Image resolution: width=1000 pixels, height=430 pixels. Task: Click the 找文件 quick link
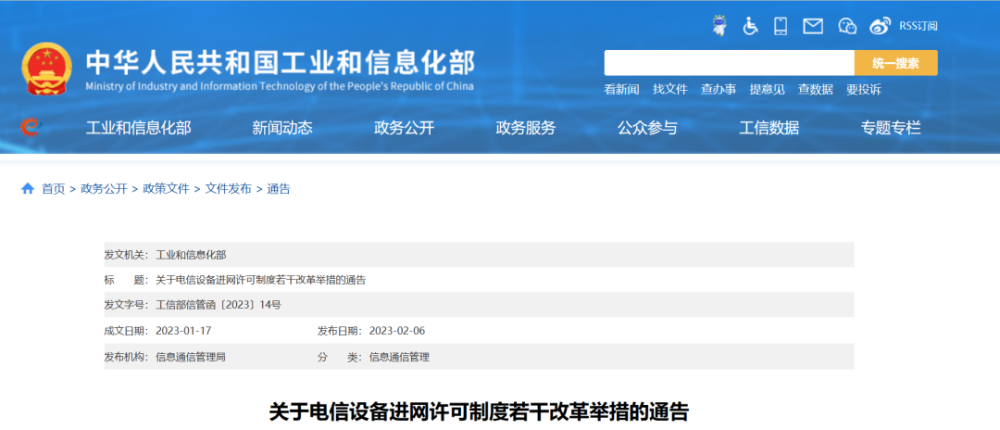pyautogui.click(x=670, y=89)
